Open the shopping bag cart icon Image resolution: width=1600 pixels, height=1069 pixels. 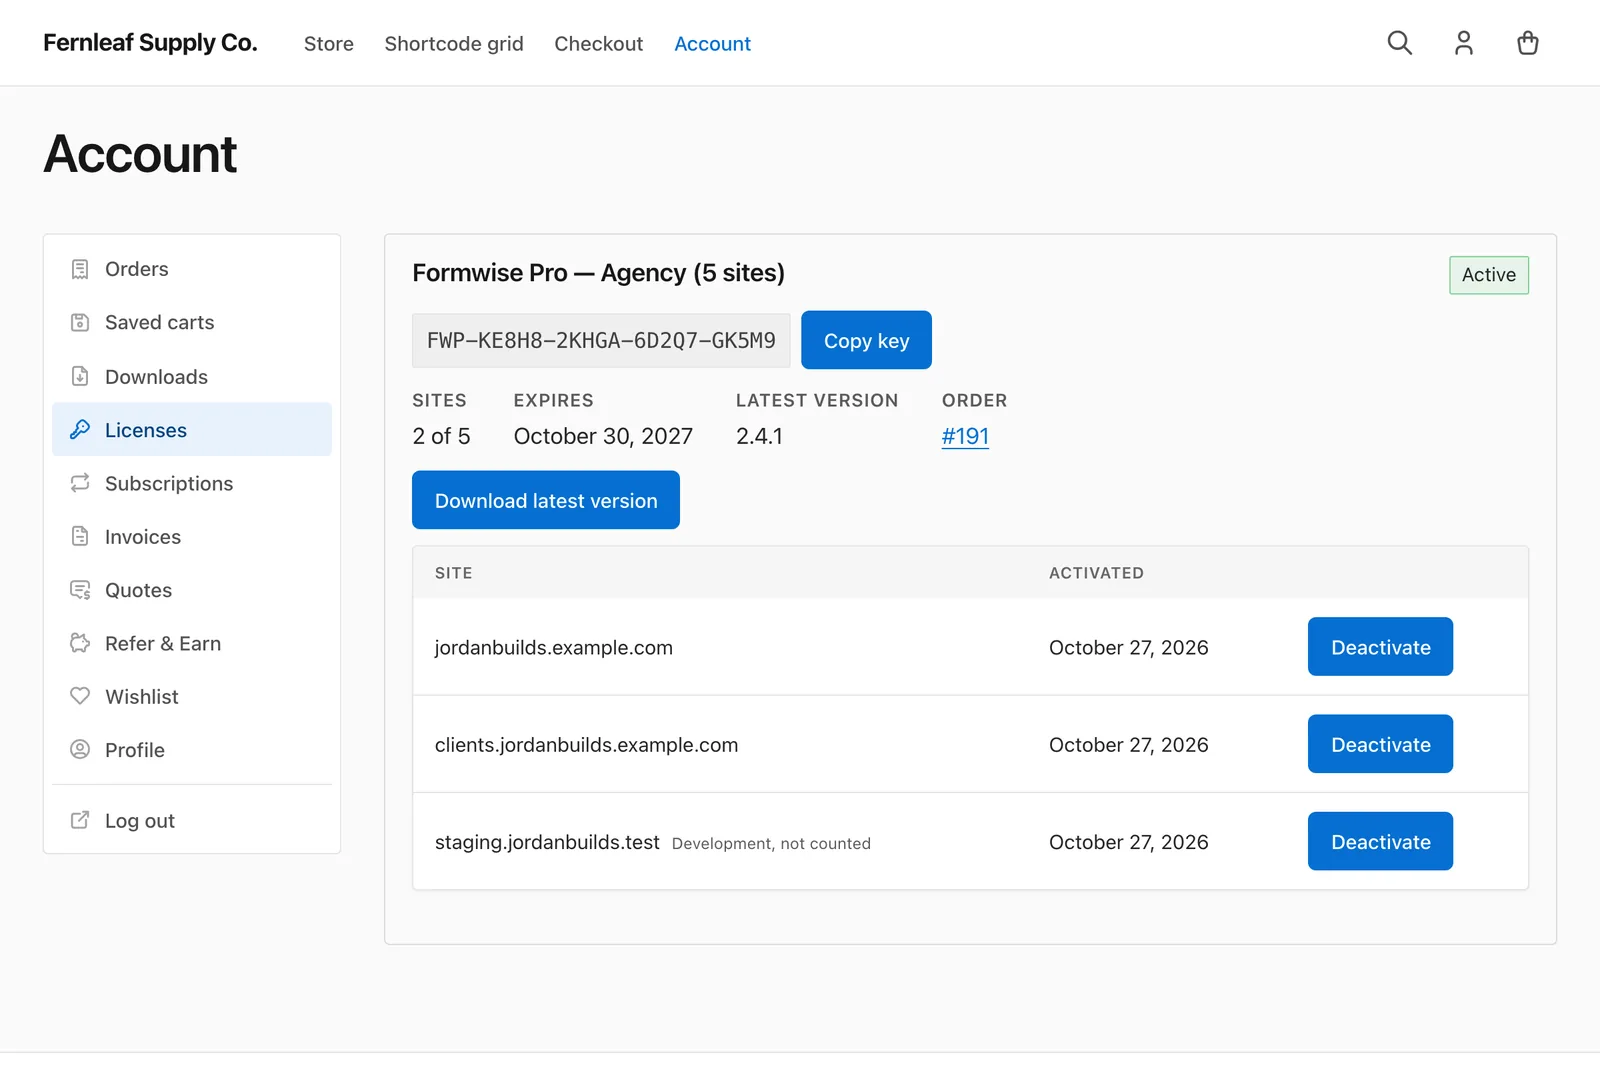[x=1527, y=43]
